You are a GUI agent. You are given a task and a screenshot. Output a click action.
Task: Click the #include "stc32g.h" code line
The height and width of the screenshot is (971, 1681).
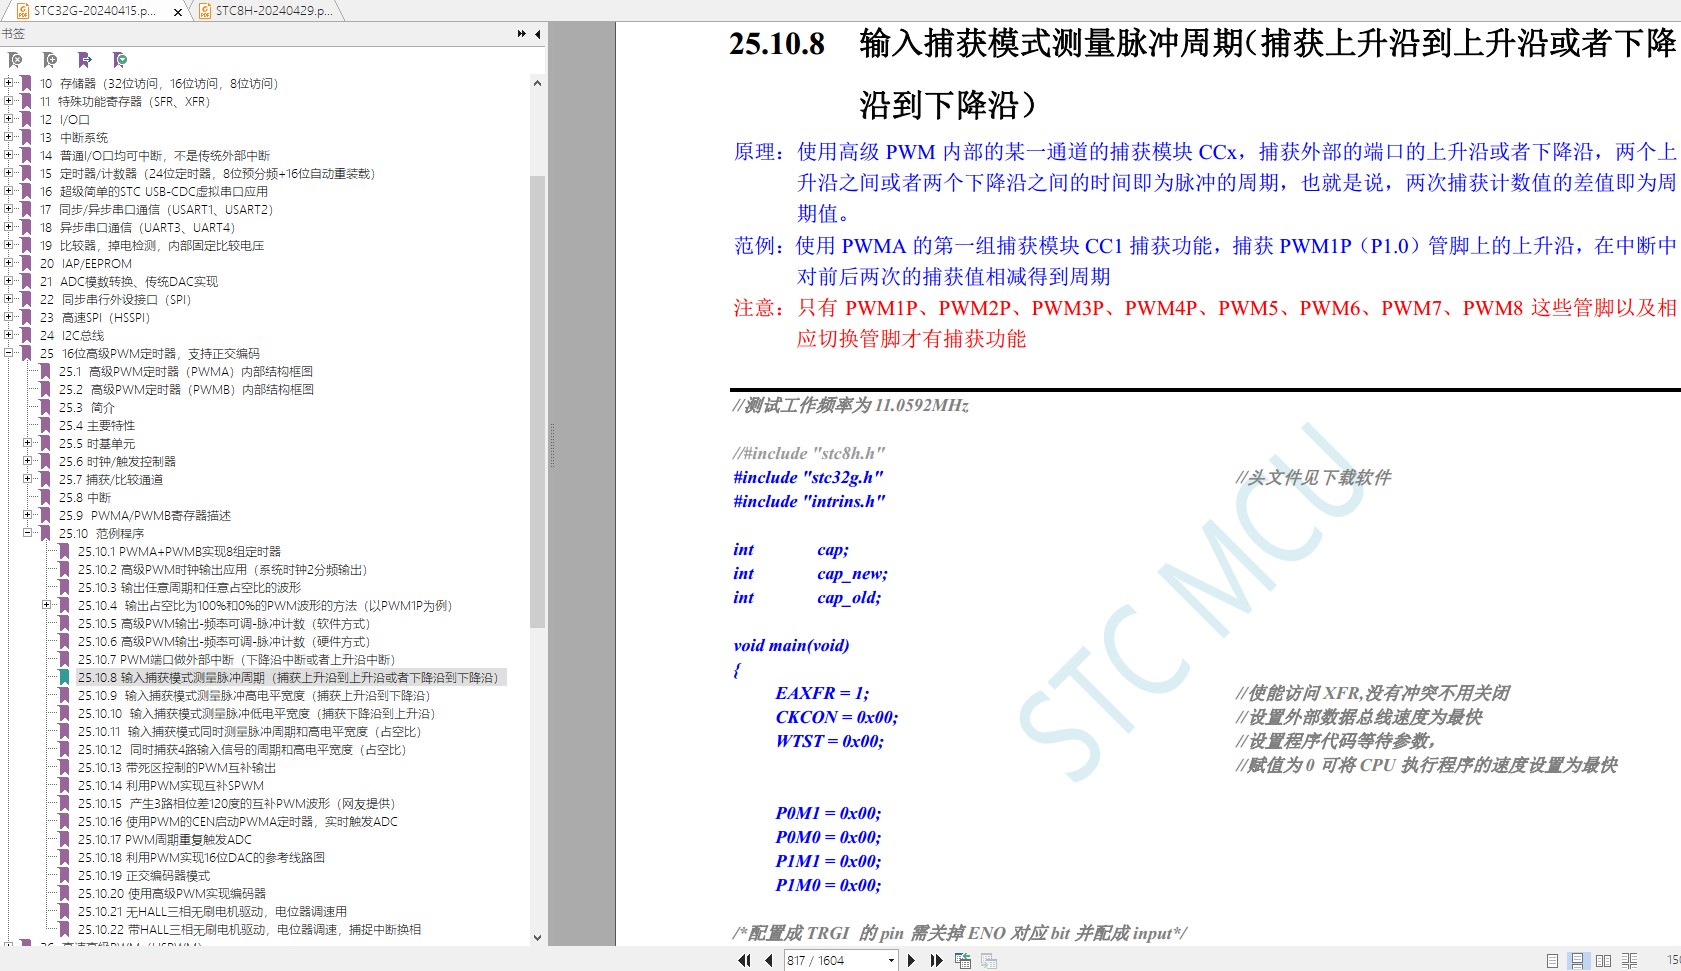(808, 477)
